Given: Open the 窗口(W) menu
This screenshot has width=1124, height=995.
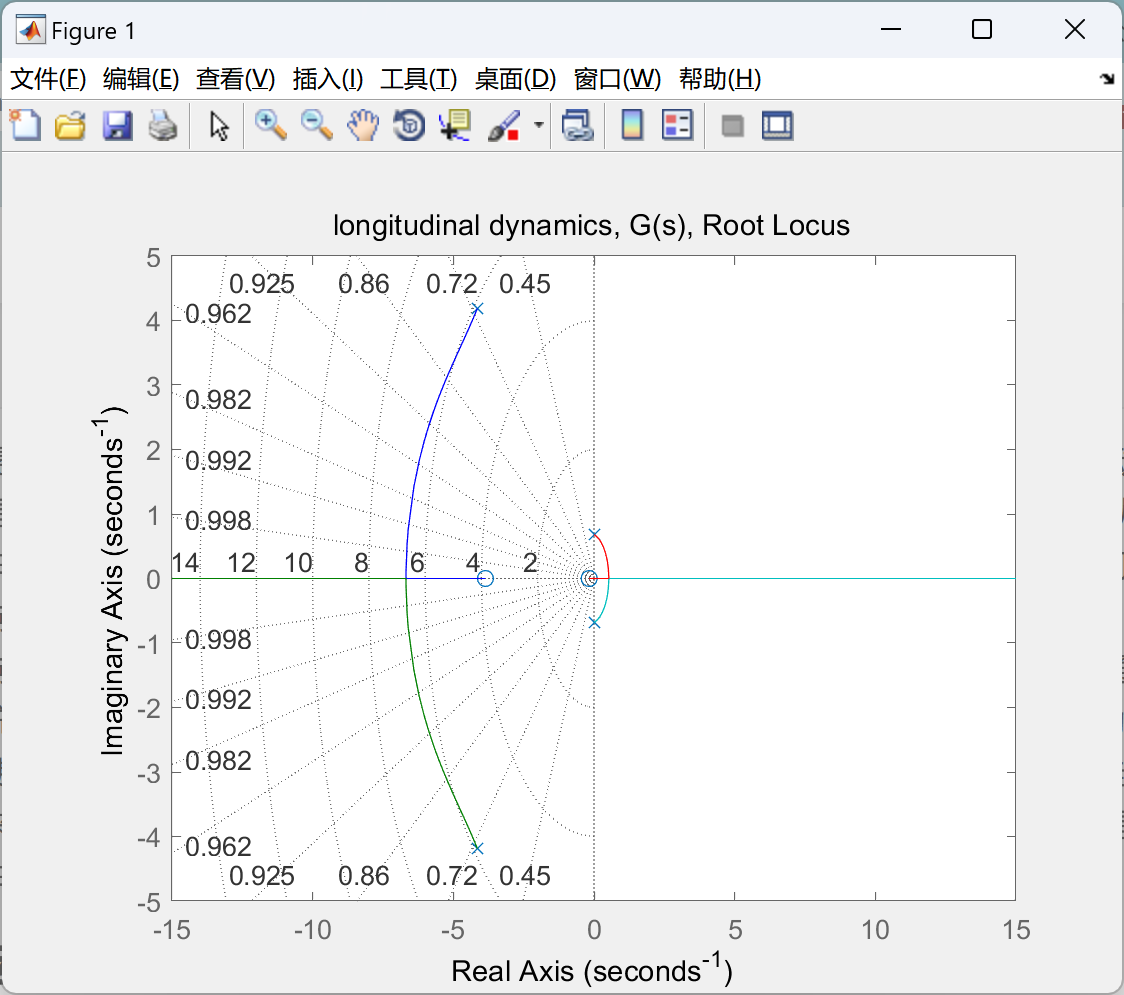Looking at the screenshot, I should click(x=617, y=79).
